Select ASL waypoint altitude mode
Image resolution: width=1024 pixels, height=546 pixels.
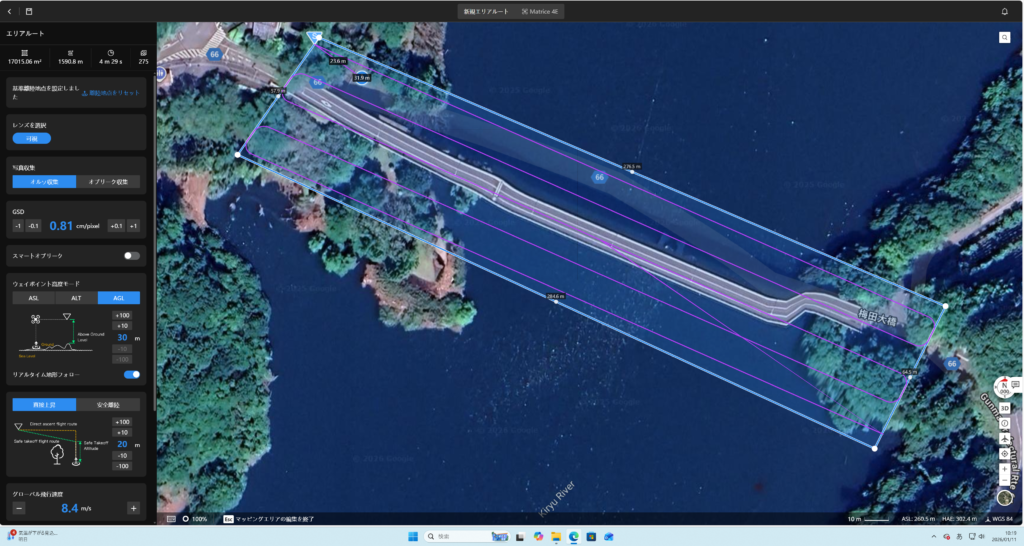point(33,298)
